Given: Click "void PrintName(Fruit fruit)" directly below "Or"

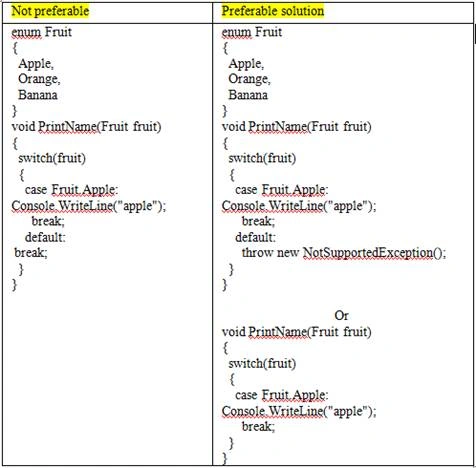Looking at the screenshot, I should (x=297, y=332).
